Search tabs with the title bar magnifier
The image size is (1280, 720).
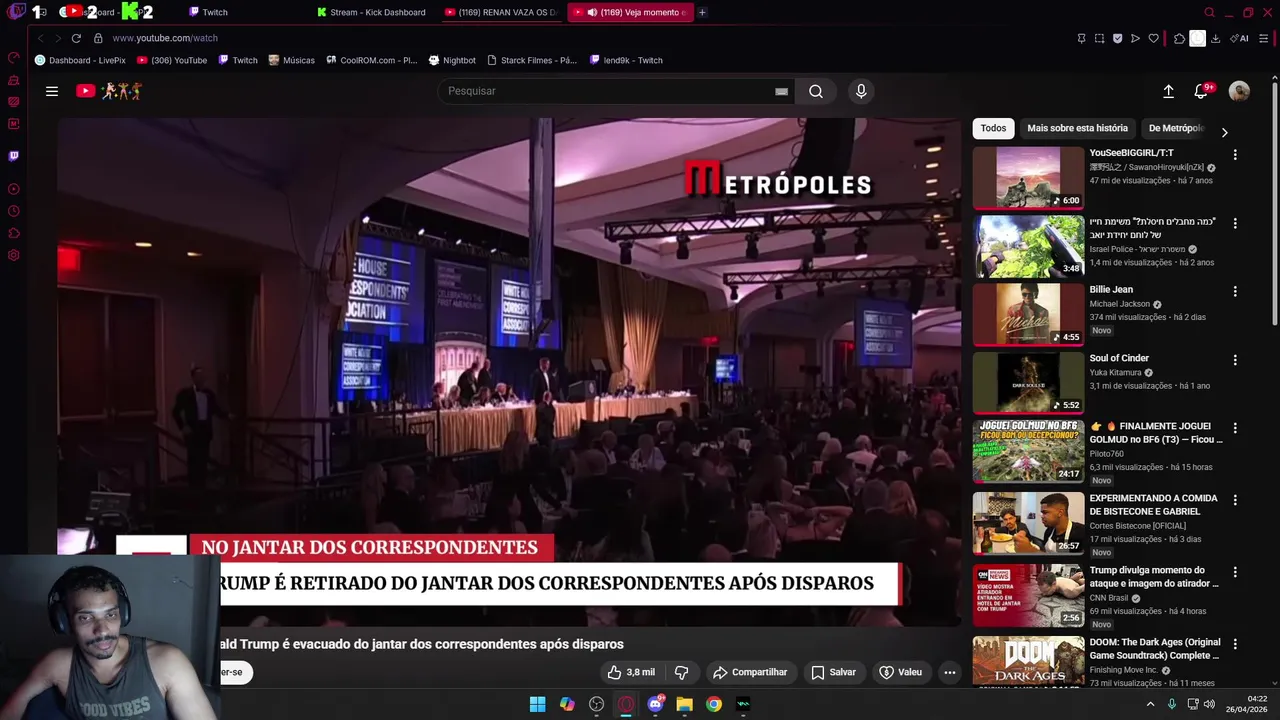point(1209,12)
